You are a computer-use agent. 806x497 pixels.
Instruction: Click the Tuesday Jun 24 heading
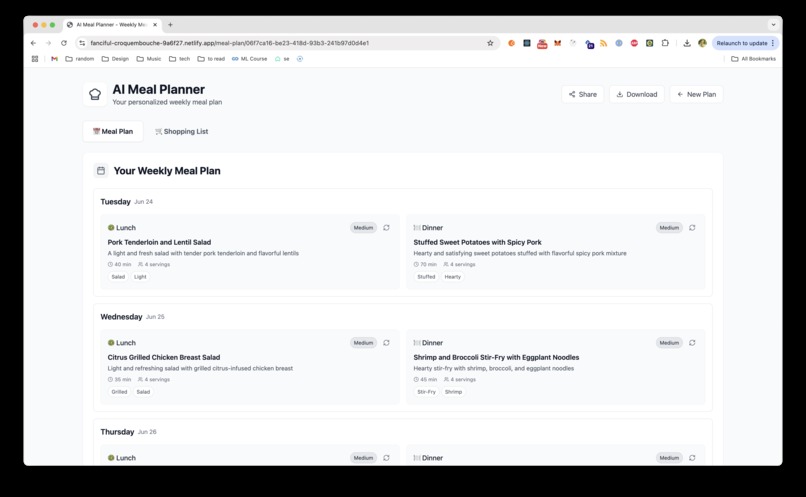[x=126, y=202]
